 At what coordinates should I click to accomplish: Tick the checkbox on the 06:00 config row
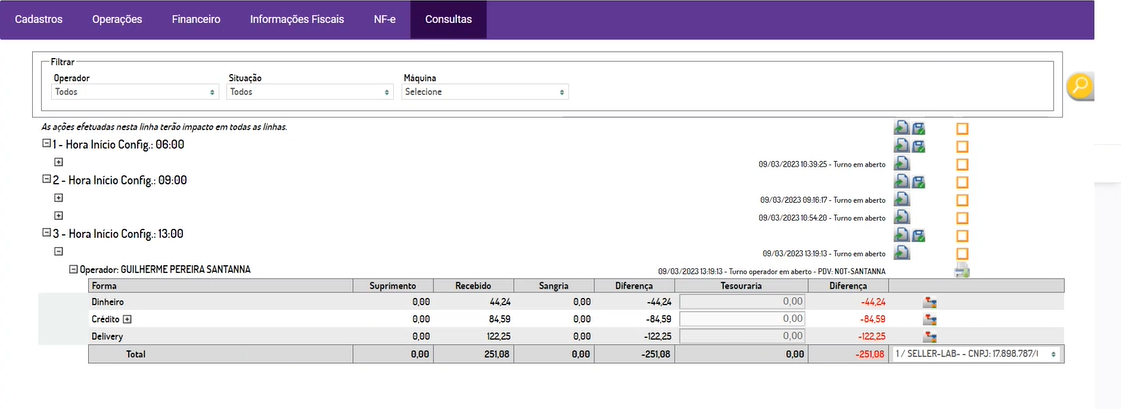[x=962, y=146]
